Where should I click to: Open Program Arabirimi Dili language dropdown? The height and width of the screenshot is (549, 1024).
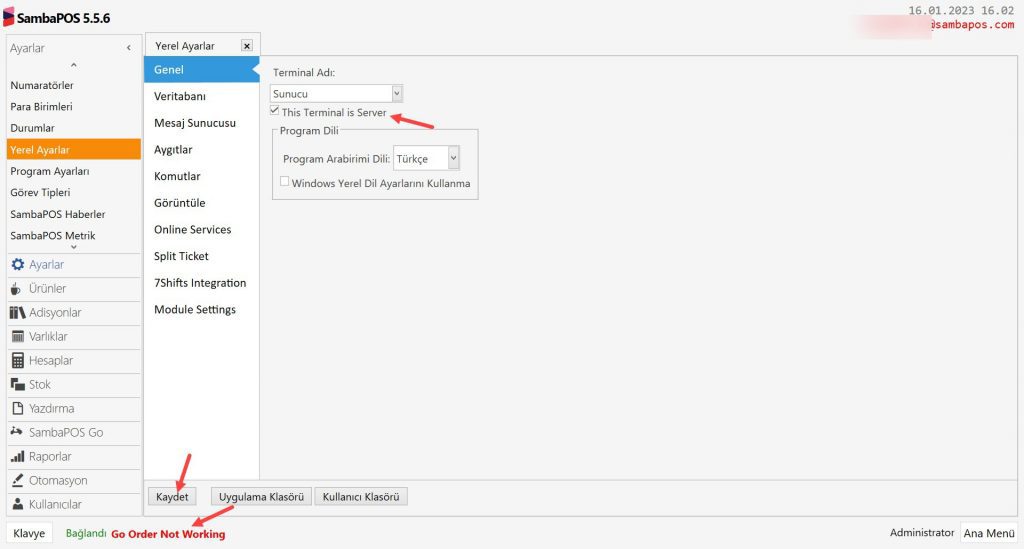point(454,158)
